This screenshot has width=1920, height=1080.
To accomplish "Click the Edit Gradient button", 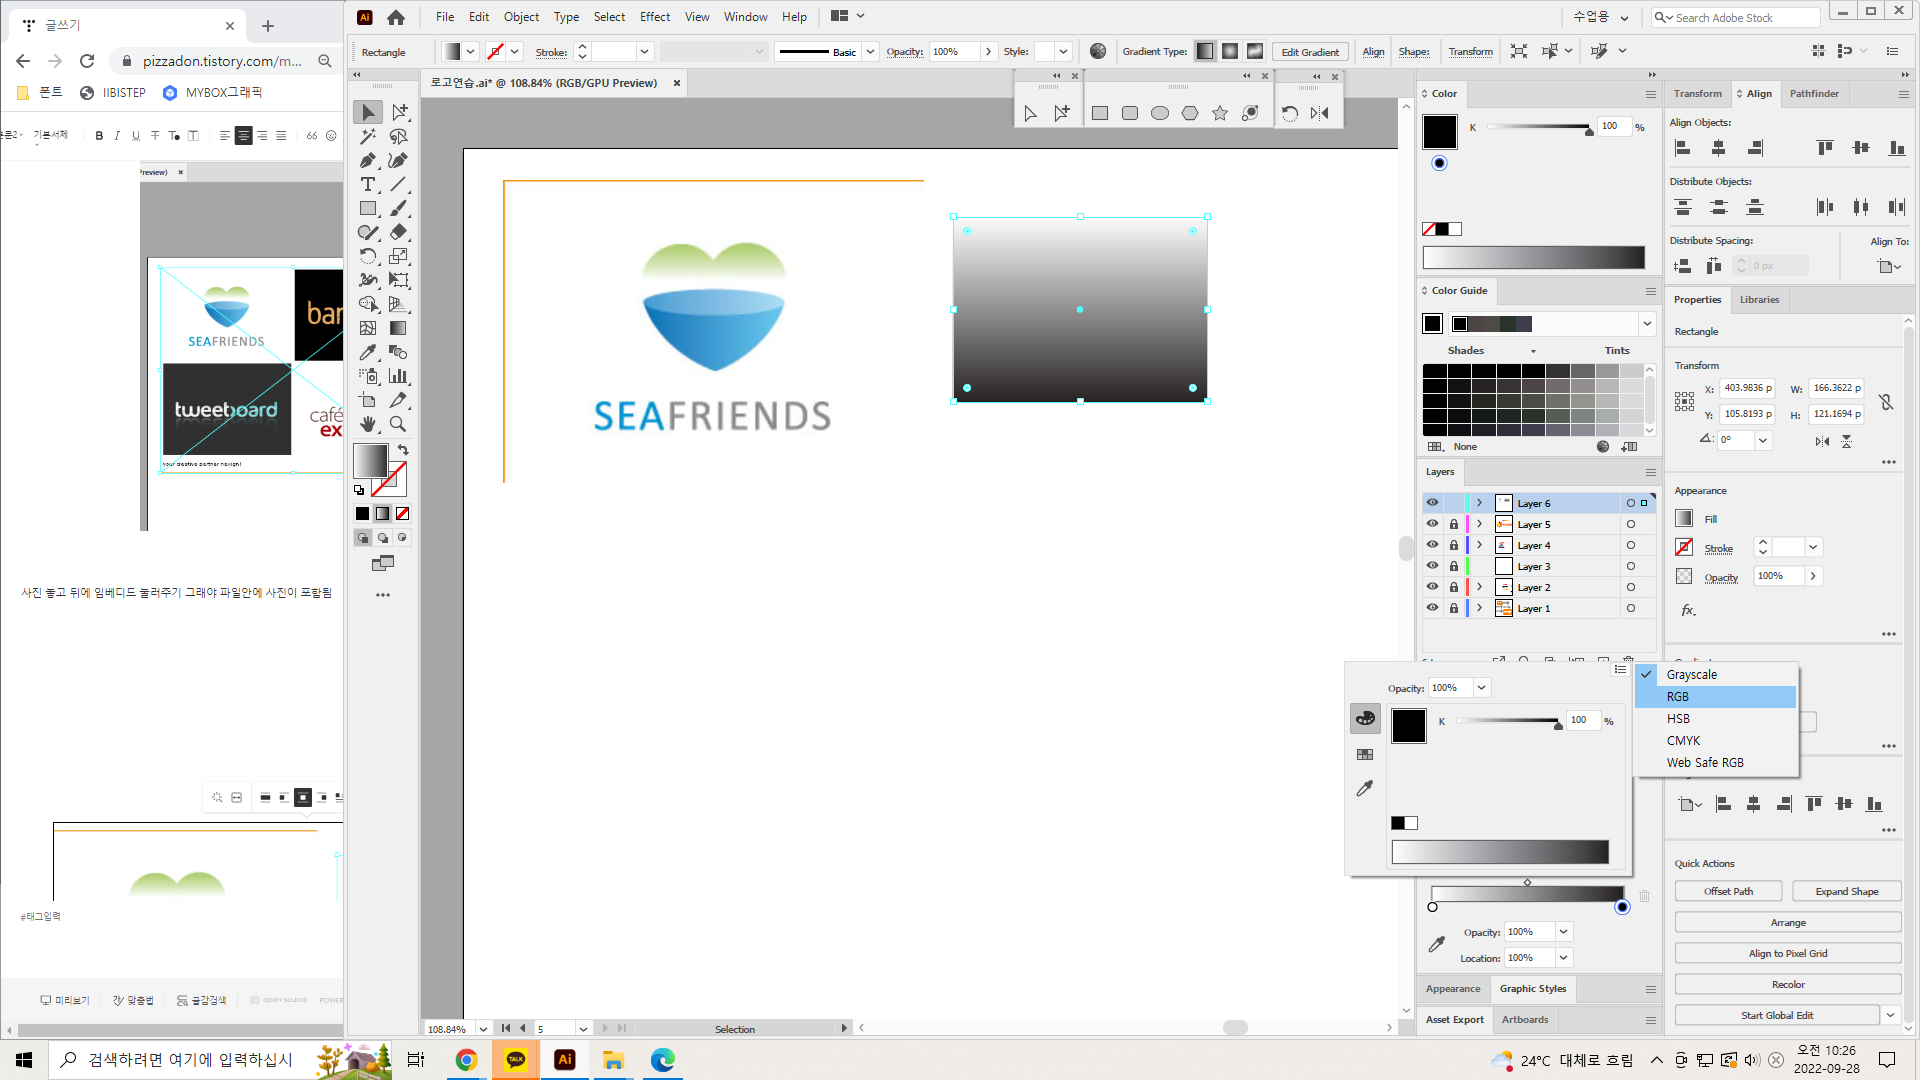I will 1310,52.
